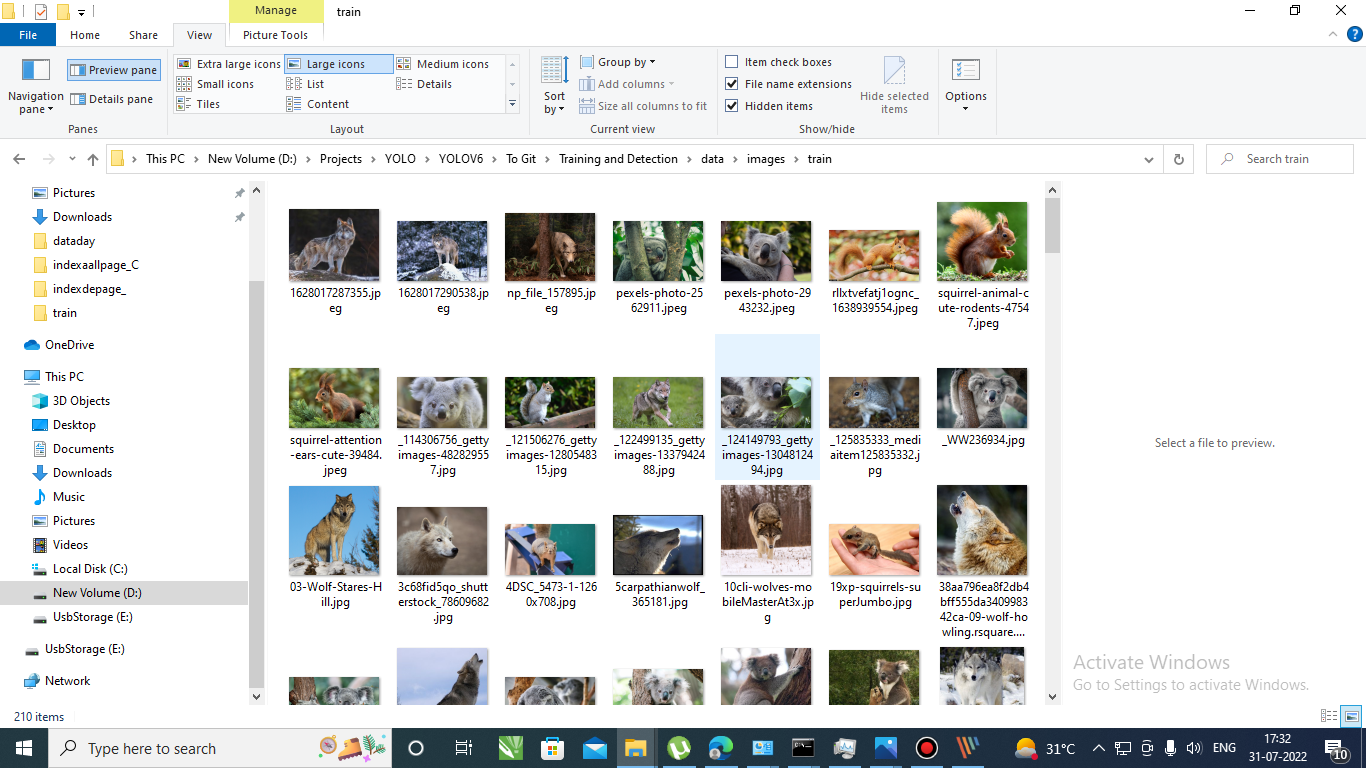Navigate to To Git breadcrumb

point(521,159)
